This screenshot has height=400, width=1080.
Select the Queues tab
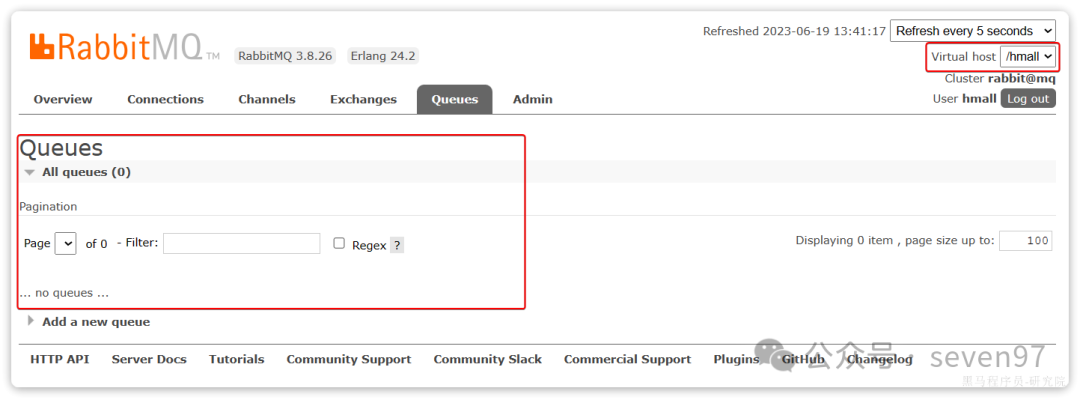(455, 99)
